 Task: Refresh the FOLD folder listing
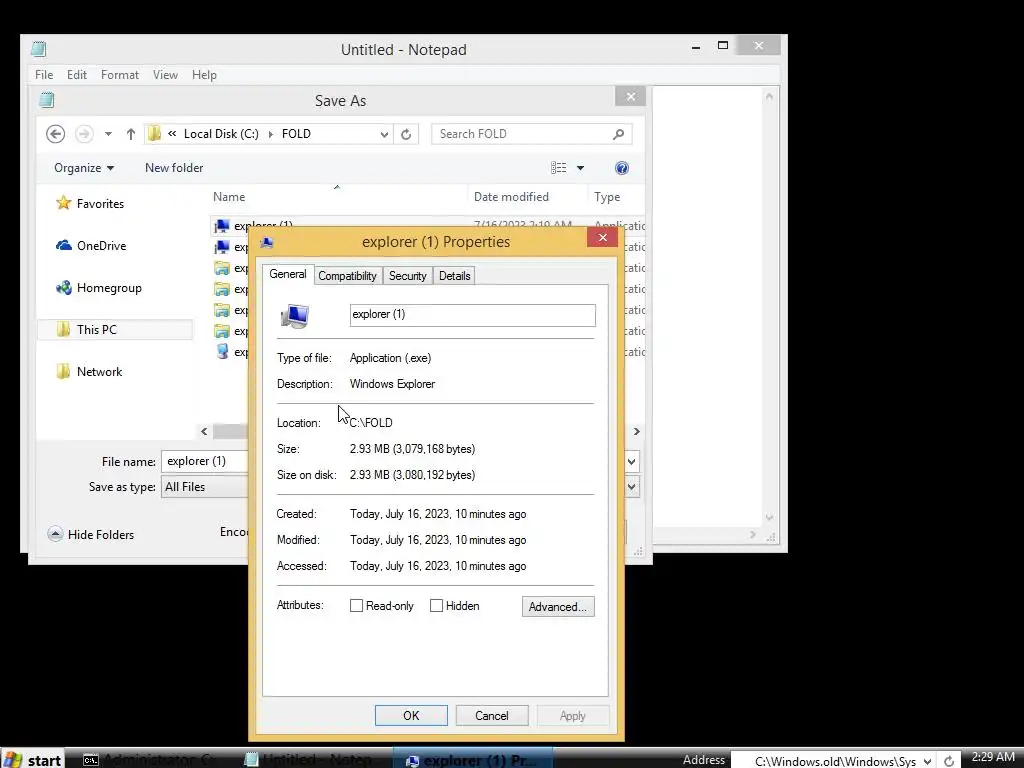pyautogui.click(x=406, y=134)
